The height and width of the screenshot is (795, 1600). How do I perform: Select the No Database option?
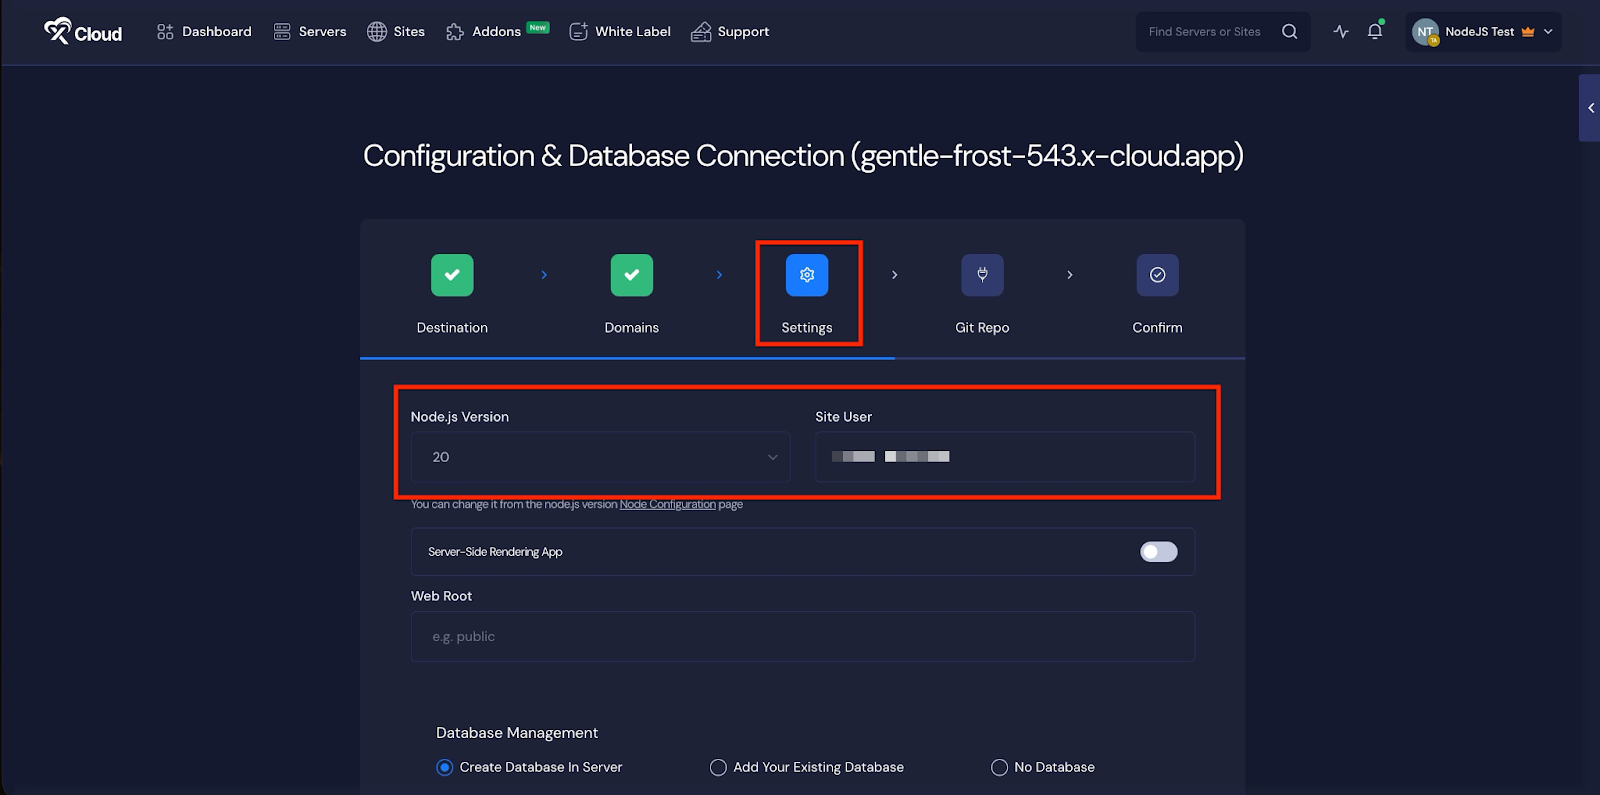pyautogui.click(x=1043, y=767)
